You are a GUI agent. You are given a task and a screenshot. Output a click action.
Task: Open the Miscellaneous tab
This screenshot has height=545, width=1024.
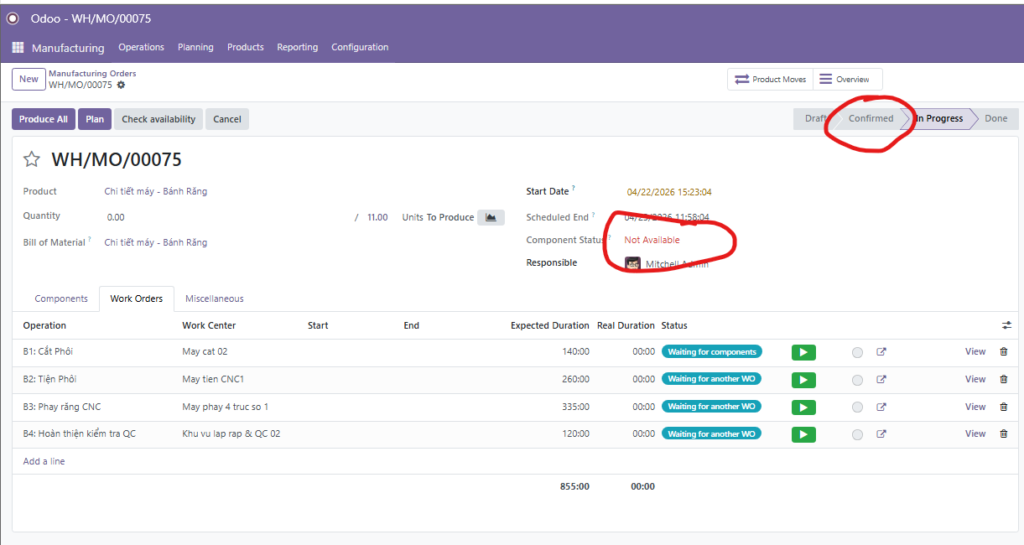(x=214, y=298)
